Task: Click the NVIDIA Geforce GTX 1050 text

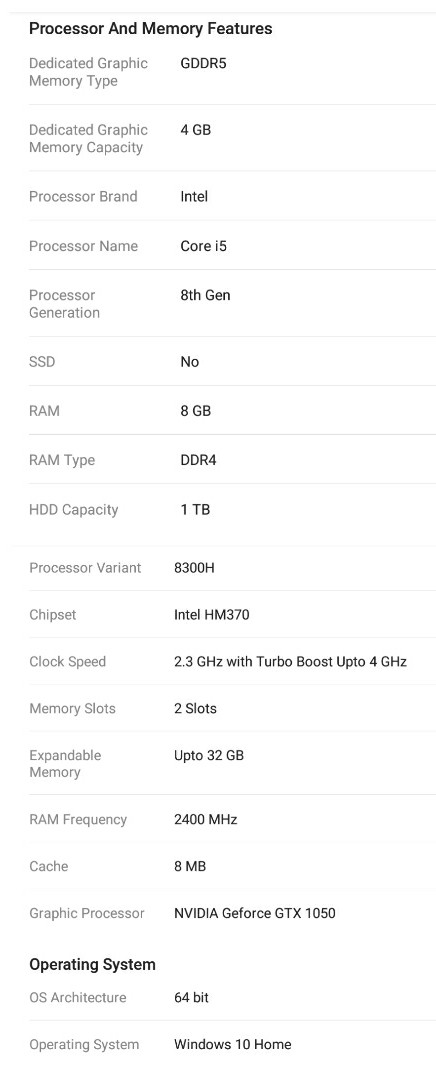Action: tap(255, 913)
